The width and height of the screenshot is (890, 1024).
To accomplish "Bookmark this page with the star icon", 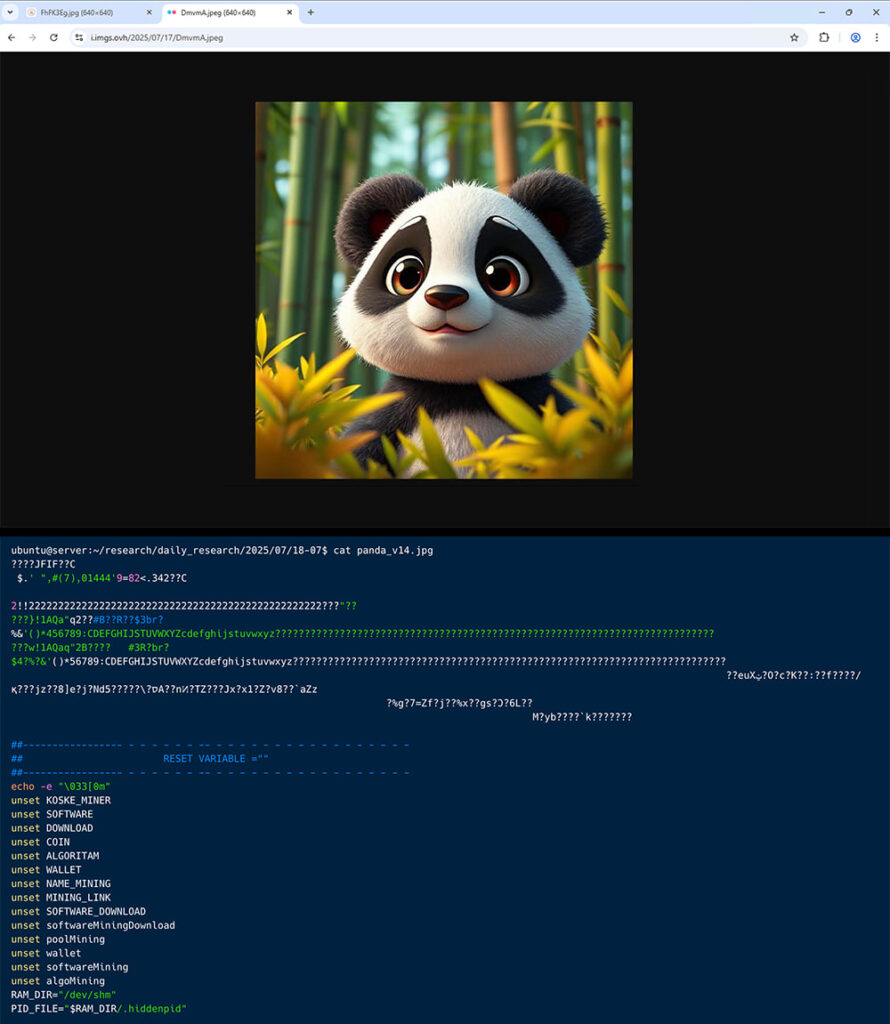I will (x=795, y=37).
